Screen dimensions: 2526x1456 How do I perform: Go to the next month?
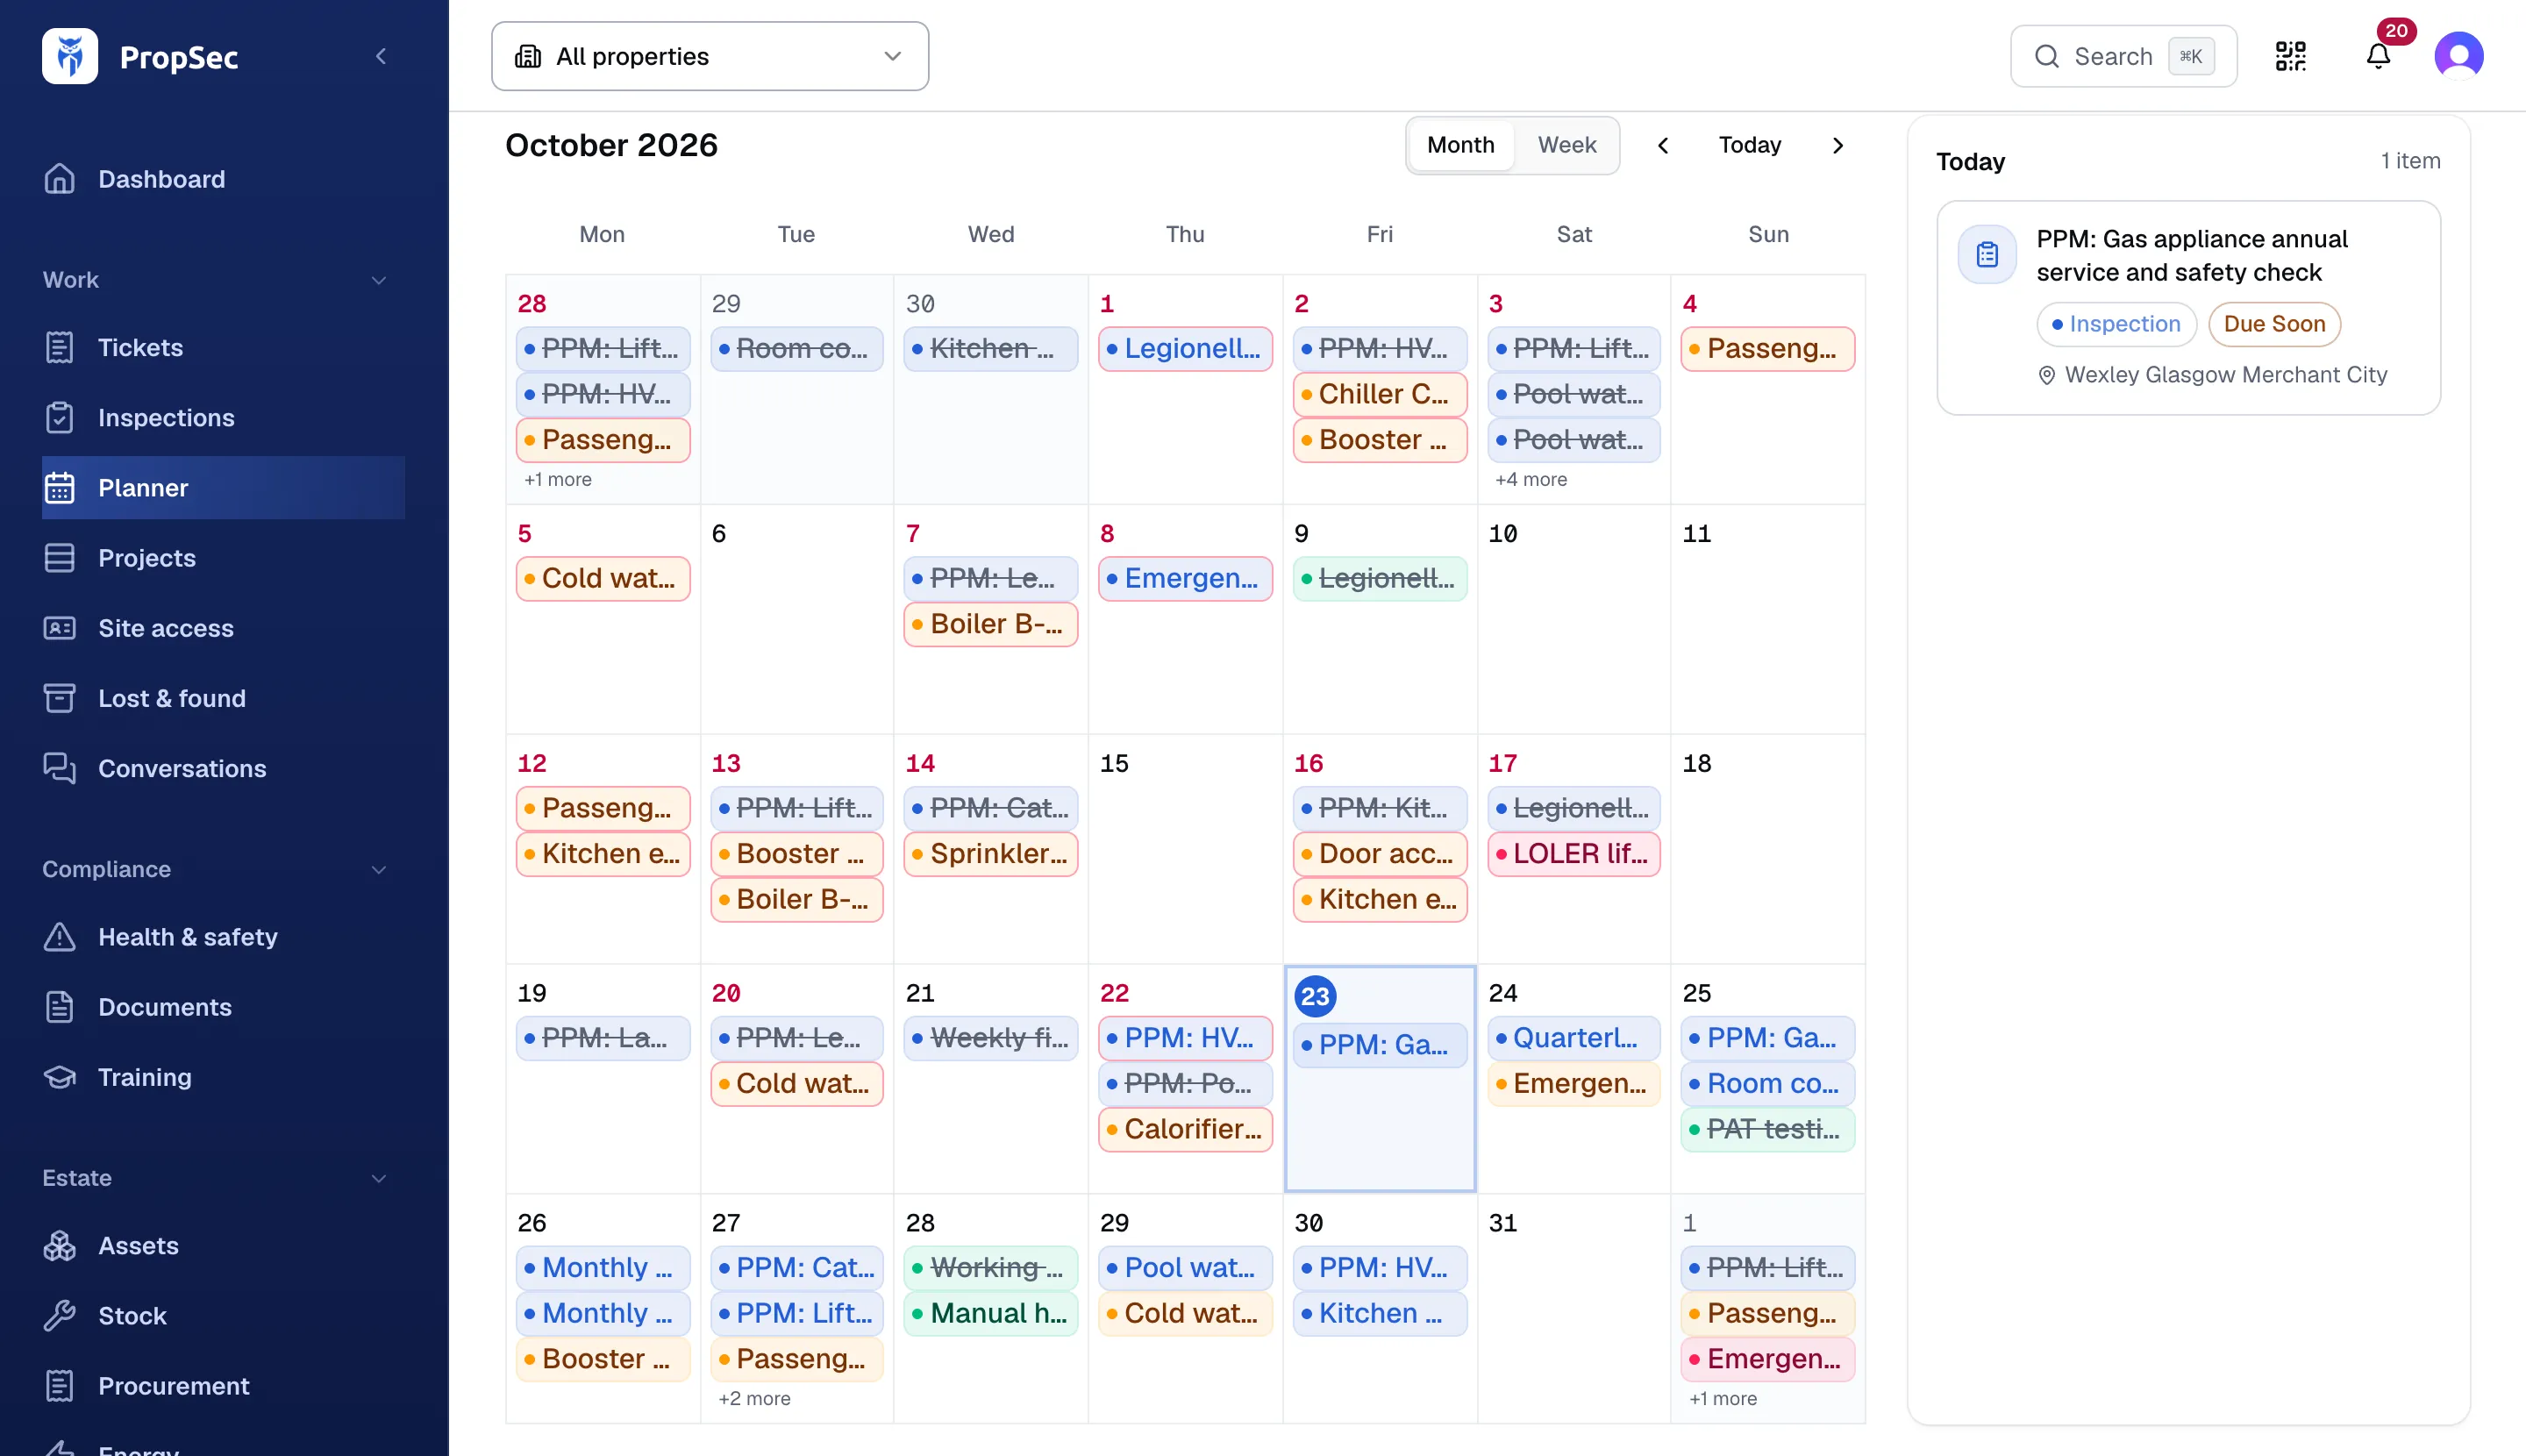(1837, 145)
